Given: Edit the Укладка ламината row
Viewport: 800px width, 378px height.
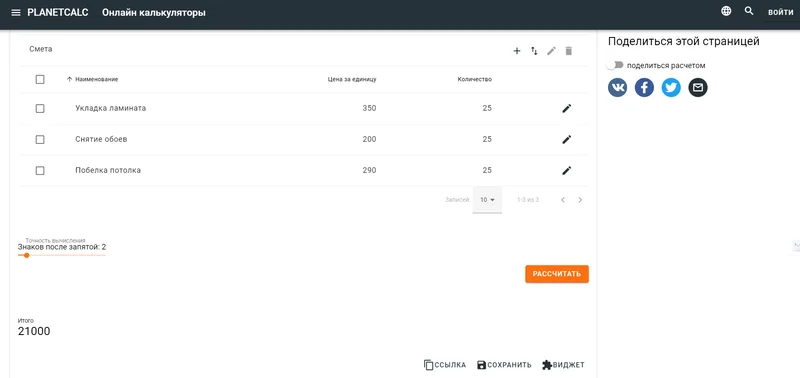Looking at the screenshot, I should 566,108.
